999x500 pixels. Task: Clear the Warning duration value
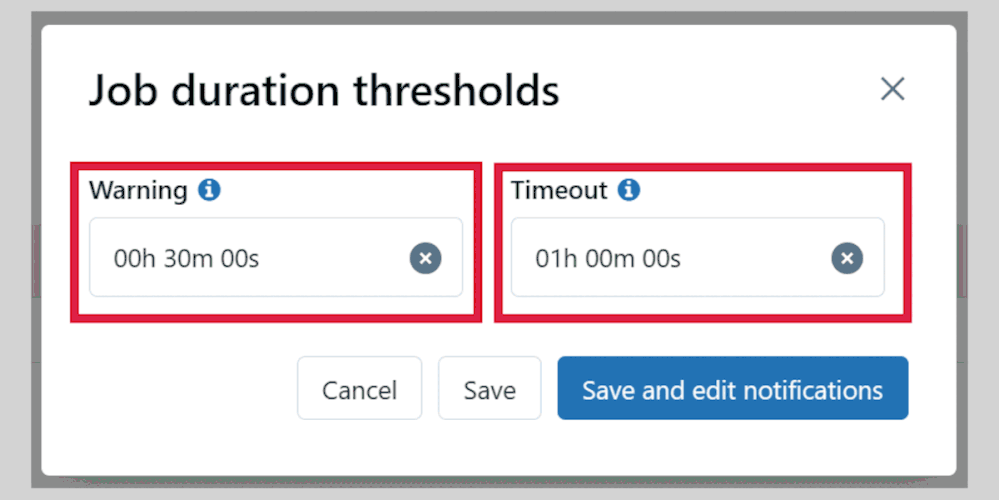425,259
